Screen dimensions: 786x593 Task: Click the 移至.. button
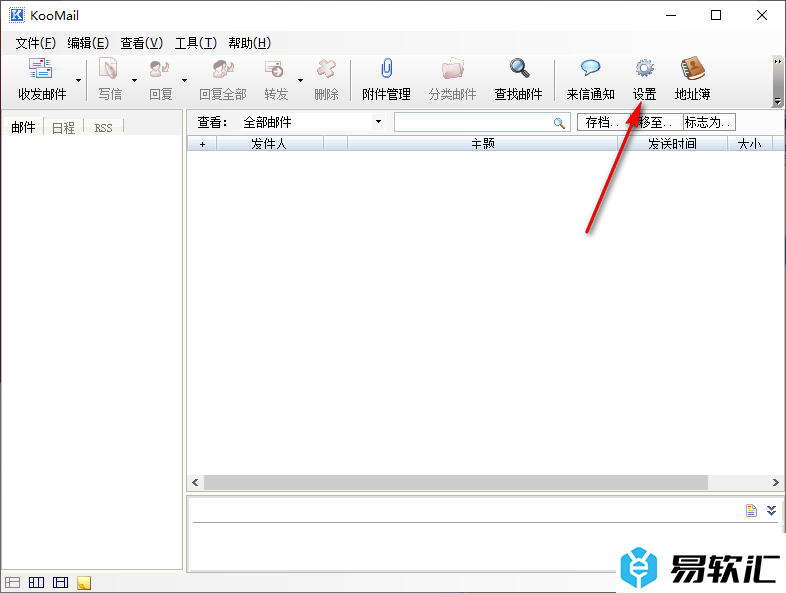(x=656, y=122)
